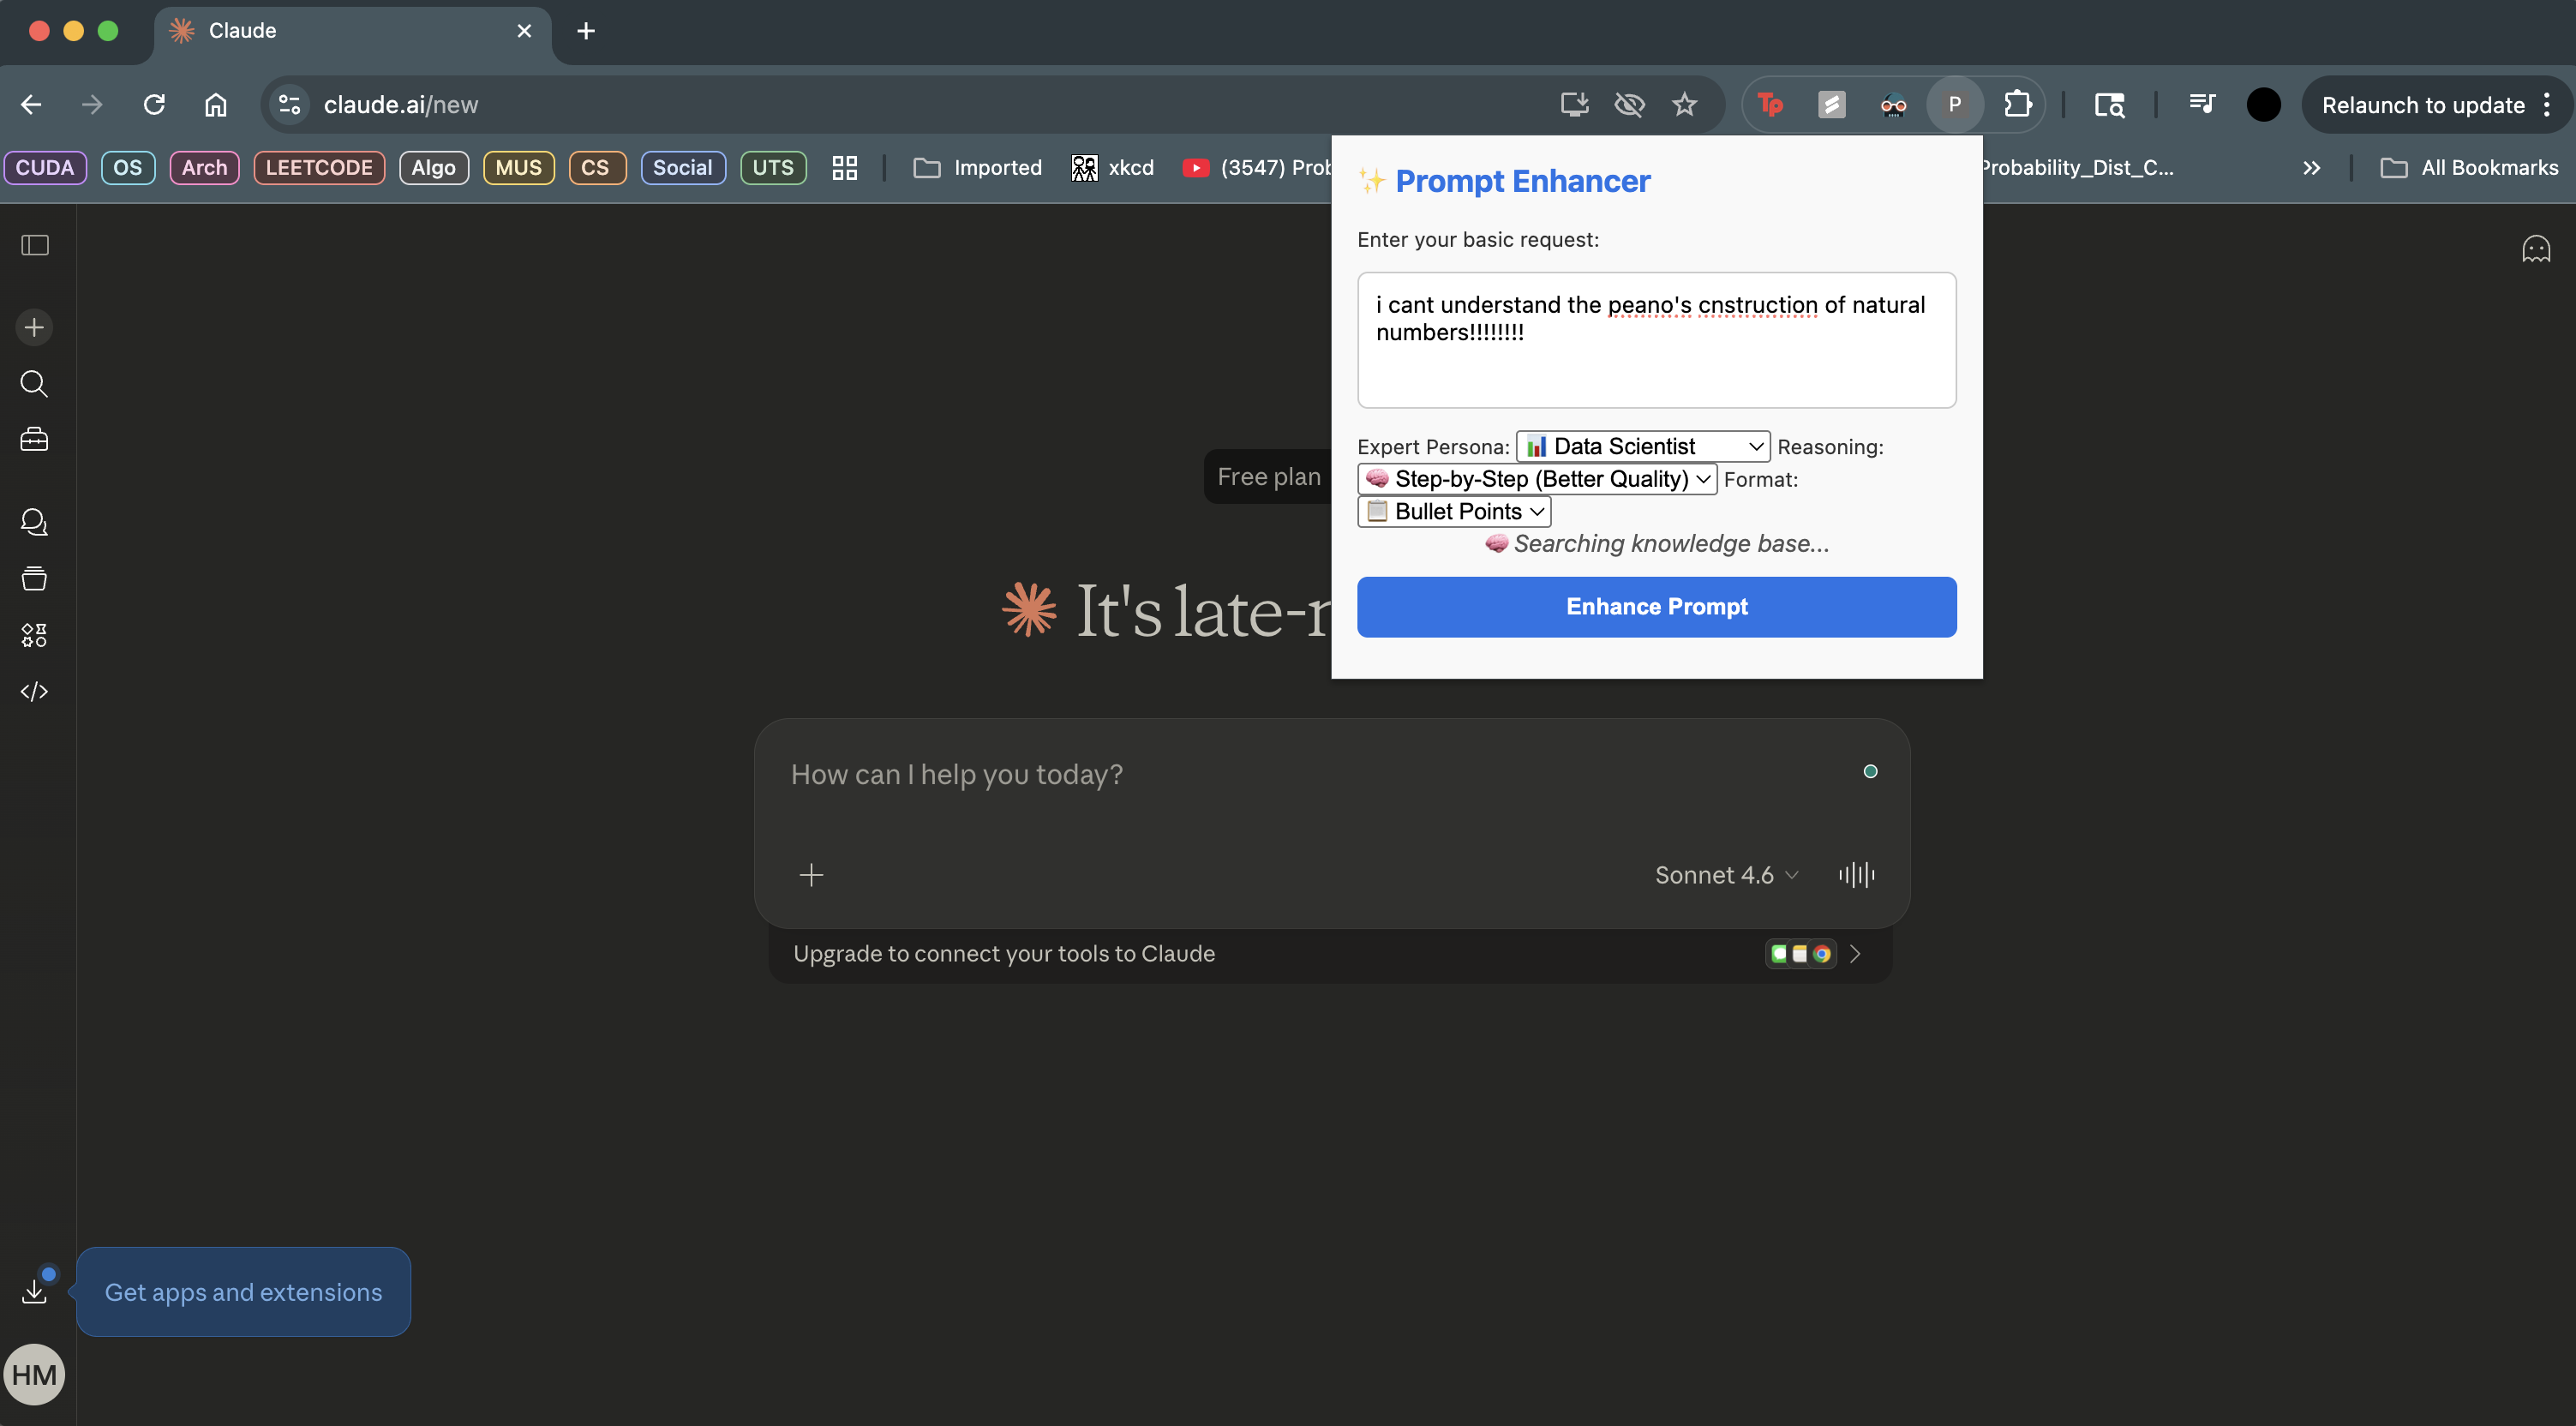Click the Enhance Prompt button
Viewport: 2576px width, 1426px height.
pyautogui.click(x=1656, y=607)
